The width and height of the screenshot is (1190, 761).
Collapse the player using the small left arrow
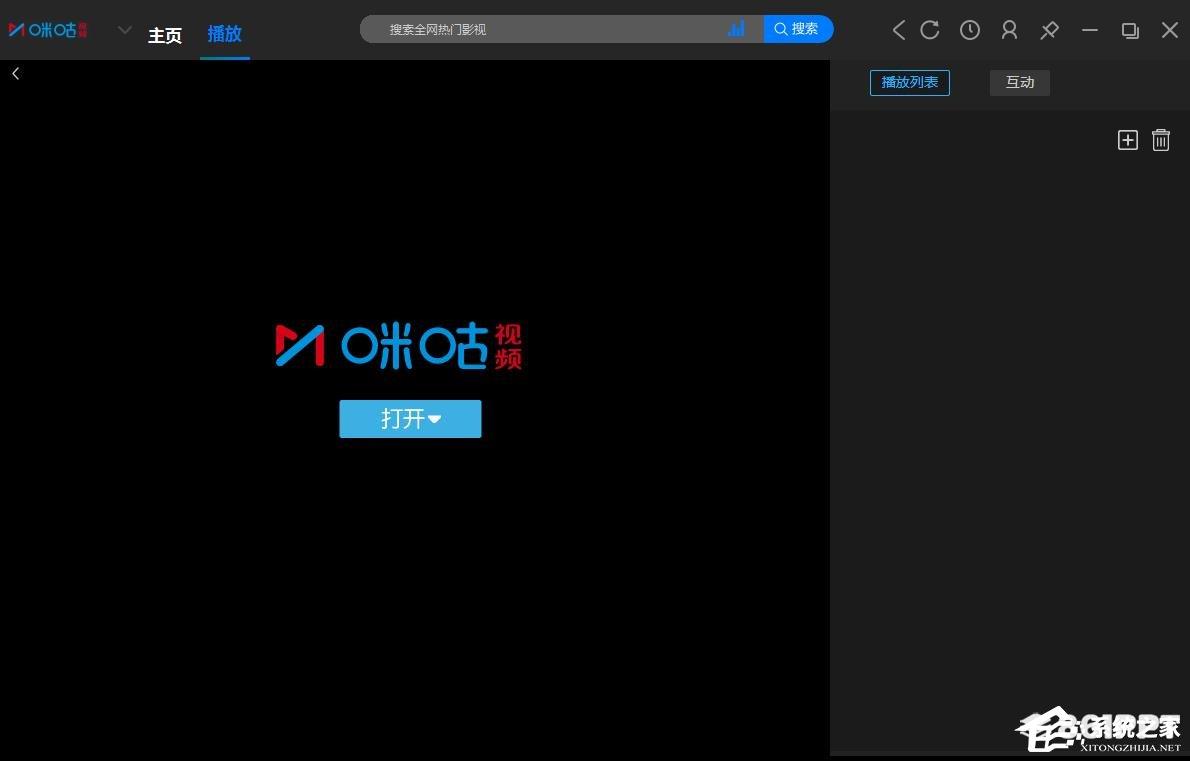[x=15, y=73]
